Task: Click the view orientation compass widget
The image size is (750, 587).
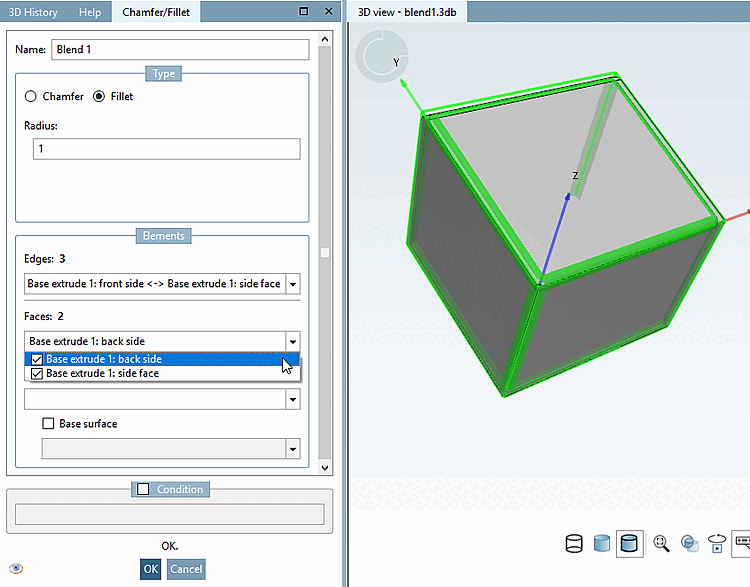Action: [382, 56]
